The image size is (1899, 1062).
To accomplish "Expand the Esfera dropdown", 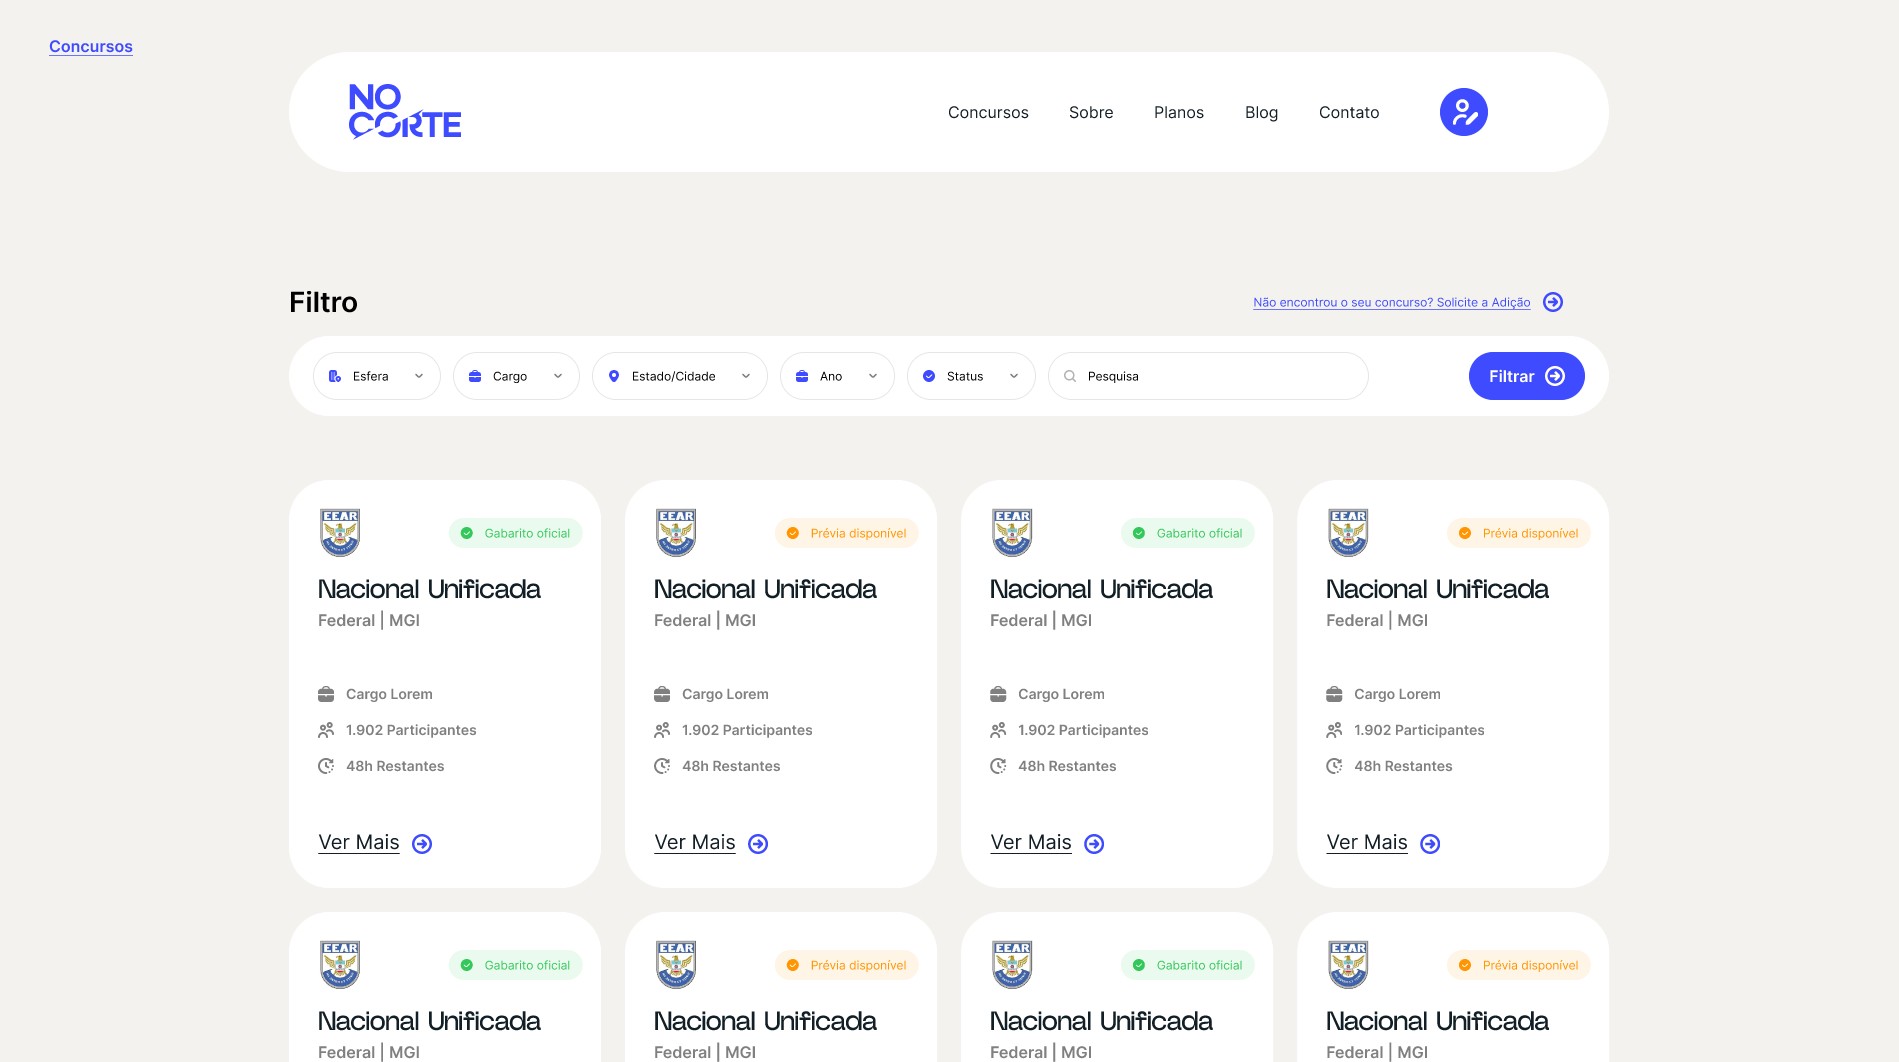I will click(x=377, y=376).
